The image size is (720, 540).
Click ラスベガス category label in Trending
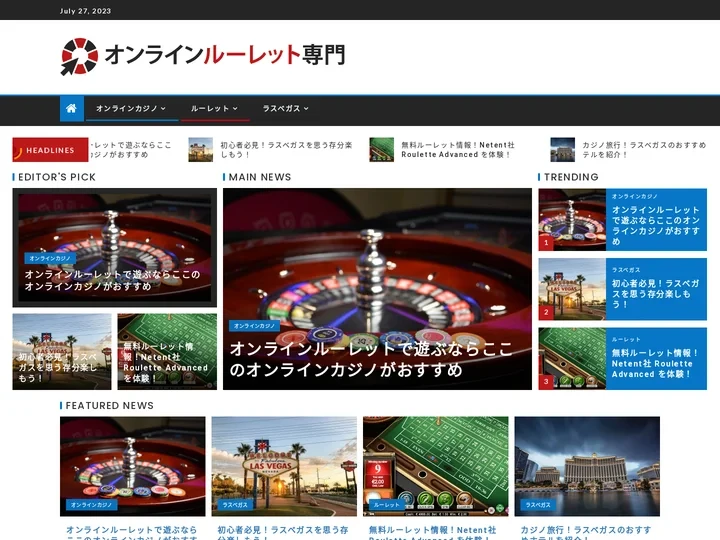(x=626, y=270)
